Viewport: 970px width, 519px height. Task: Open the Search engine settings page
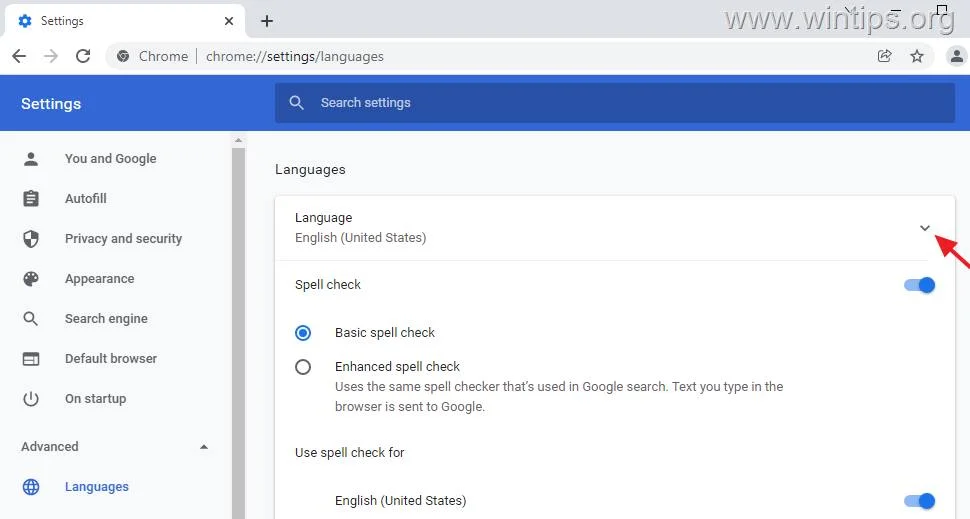click(x=106, y=319)
